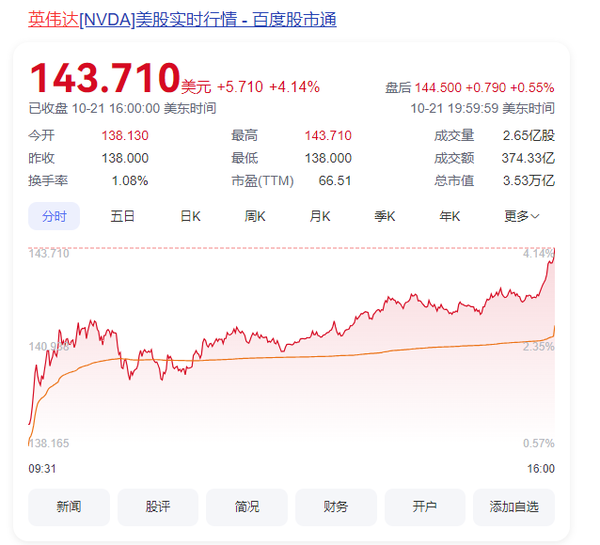Open the 周K chart tab
This screenshot has height=545, width=600.
pos(255,216)
